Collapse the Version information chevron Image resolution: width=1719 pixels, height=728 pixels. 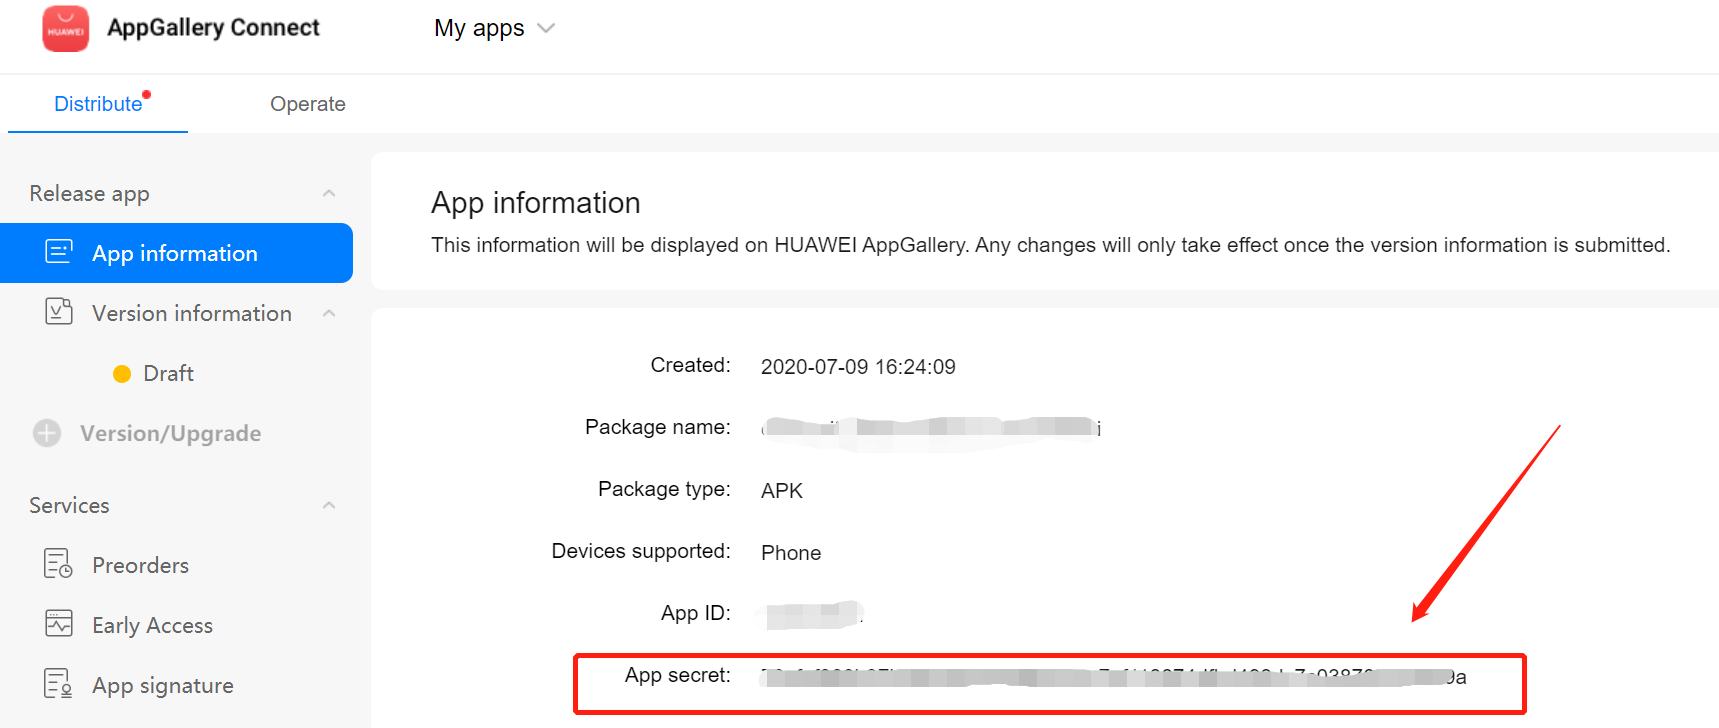pos(329,313)
